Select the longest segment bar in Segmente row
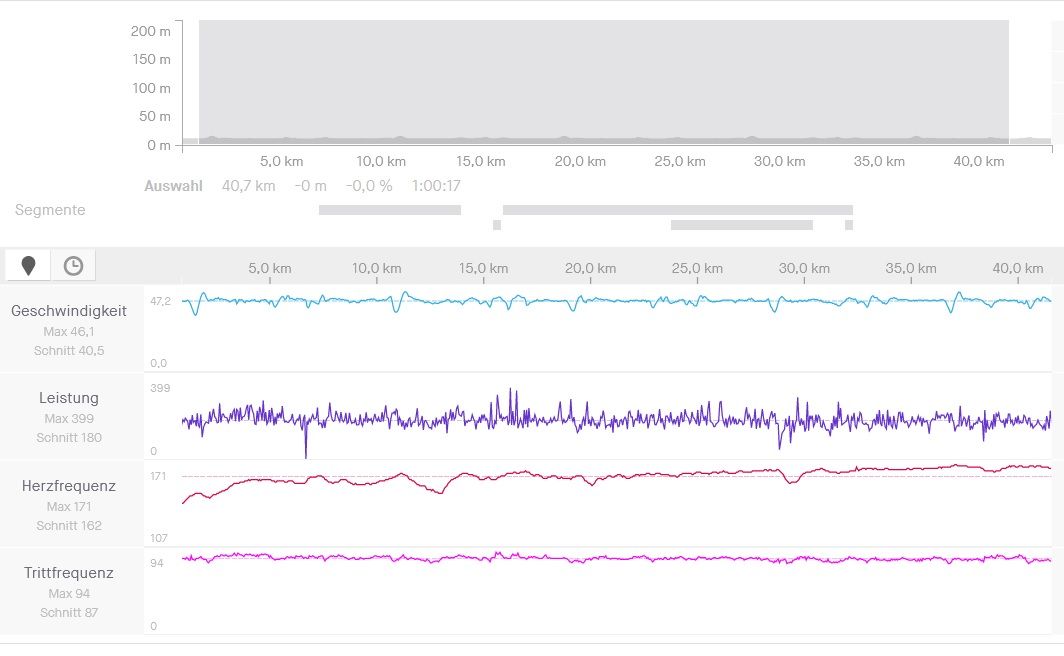The width and height of the screenshot is (1064, 656). click(677, 210)
